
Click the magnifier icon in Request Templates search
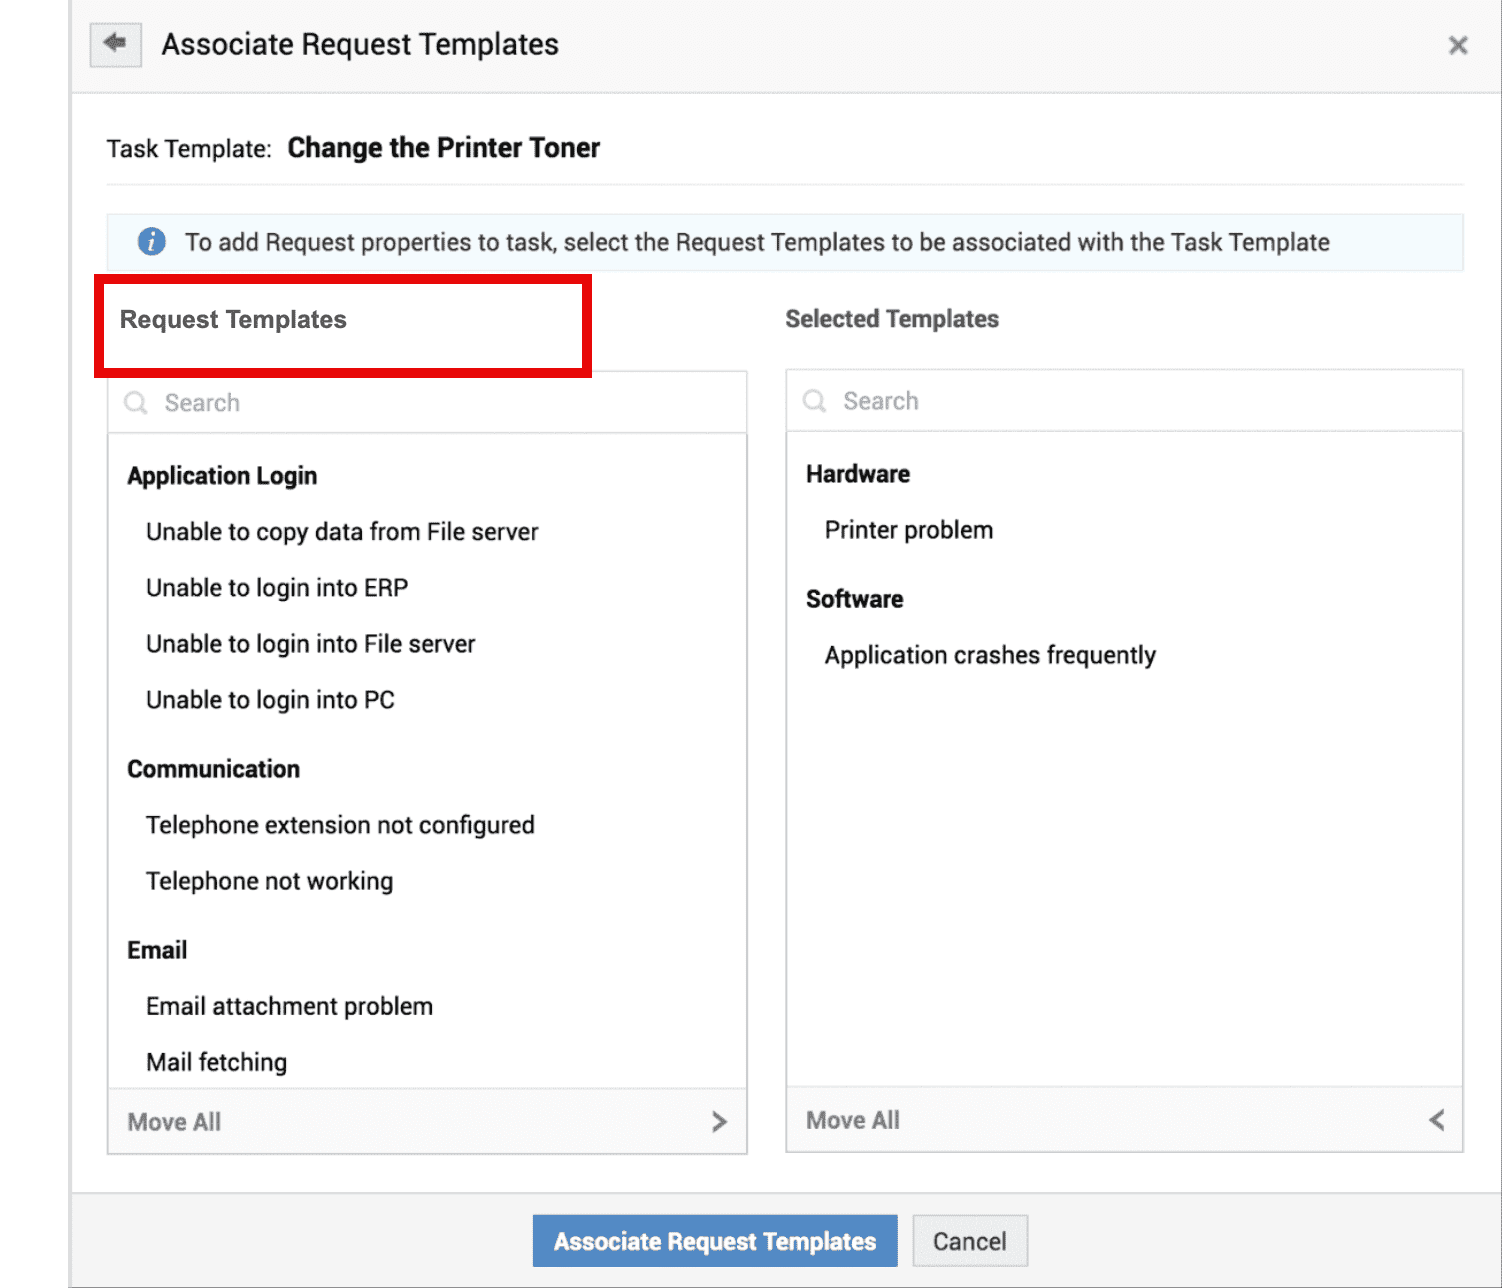136,403
